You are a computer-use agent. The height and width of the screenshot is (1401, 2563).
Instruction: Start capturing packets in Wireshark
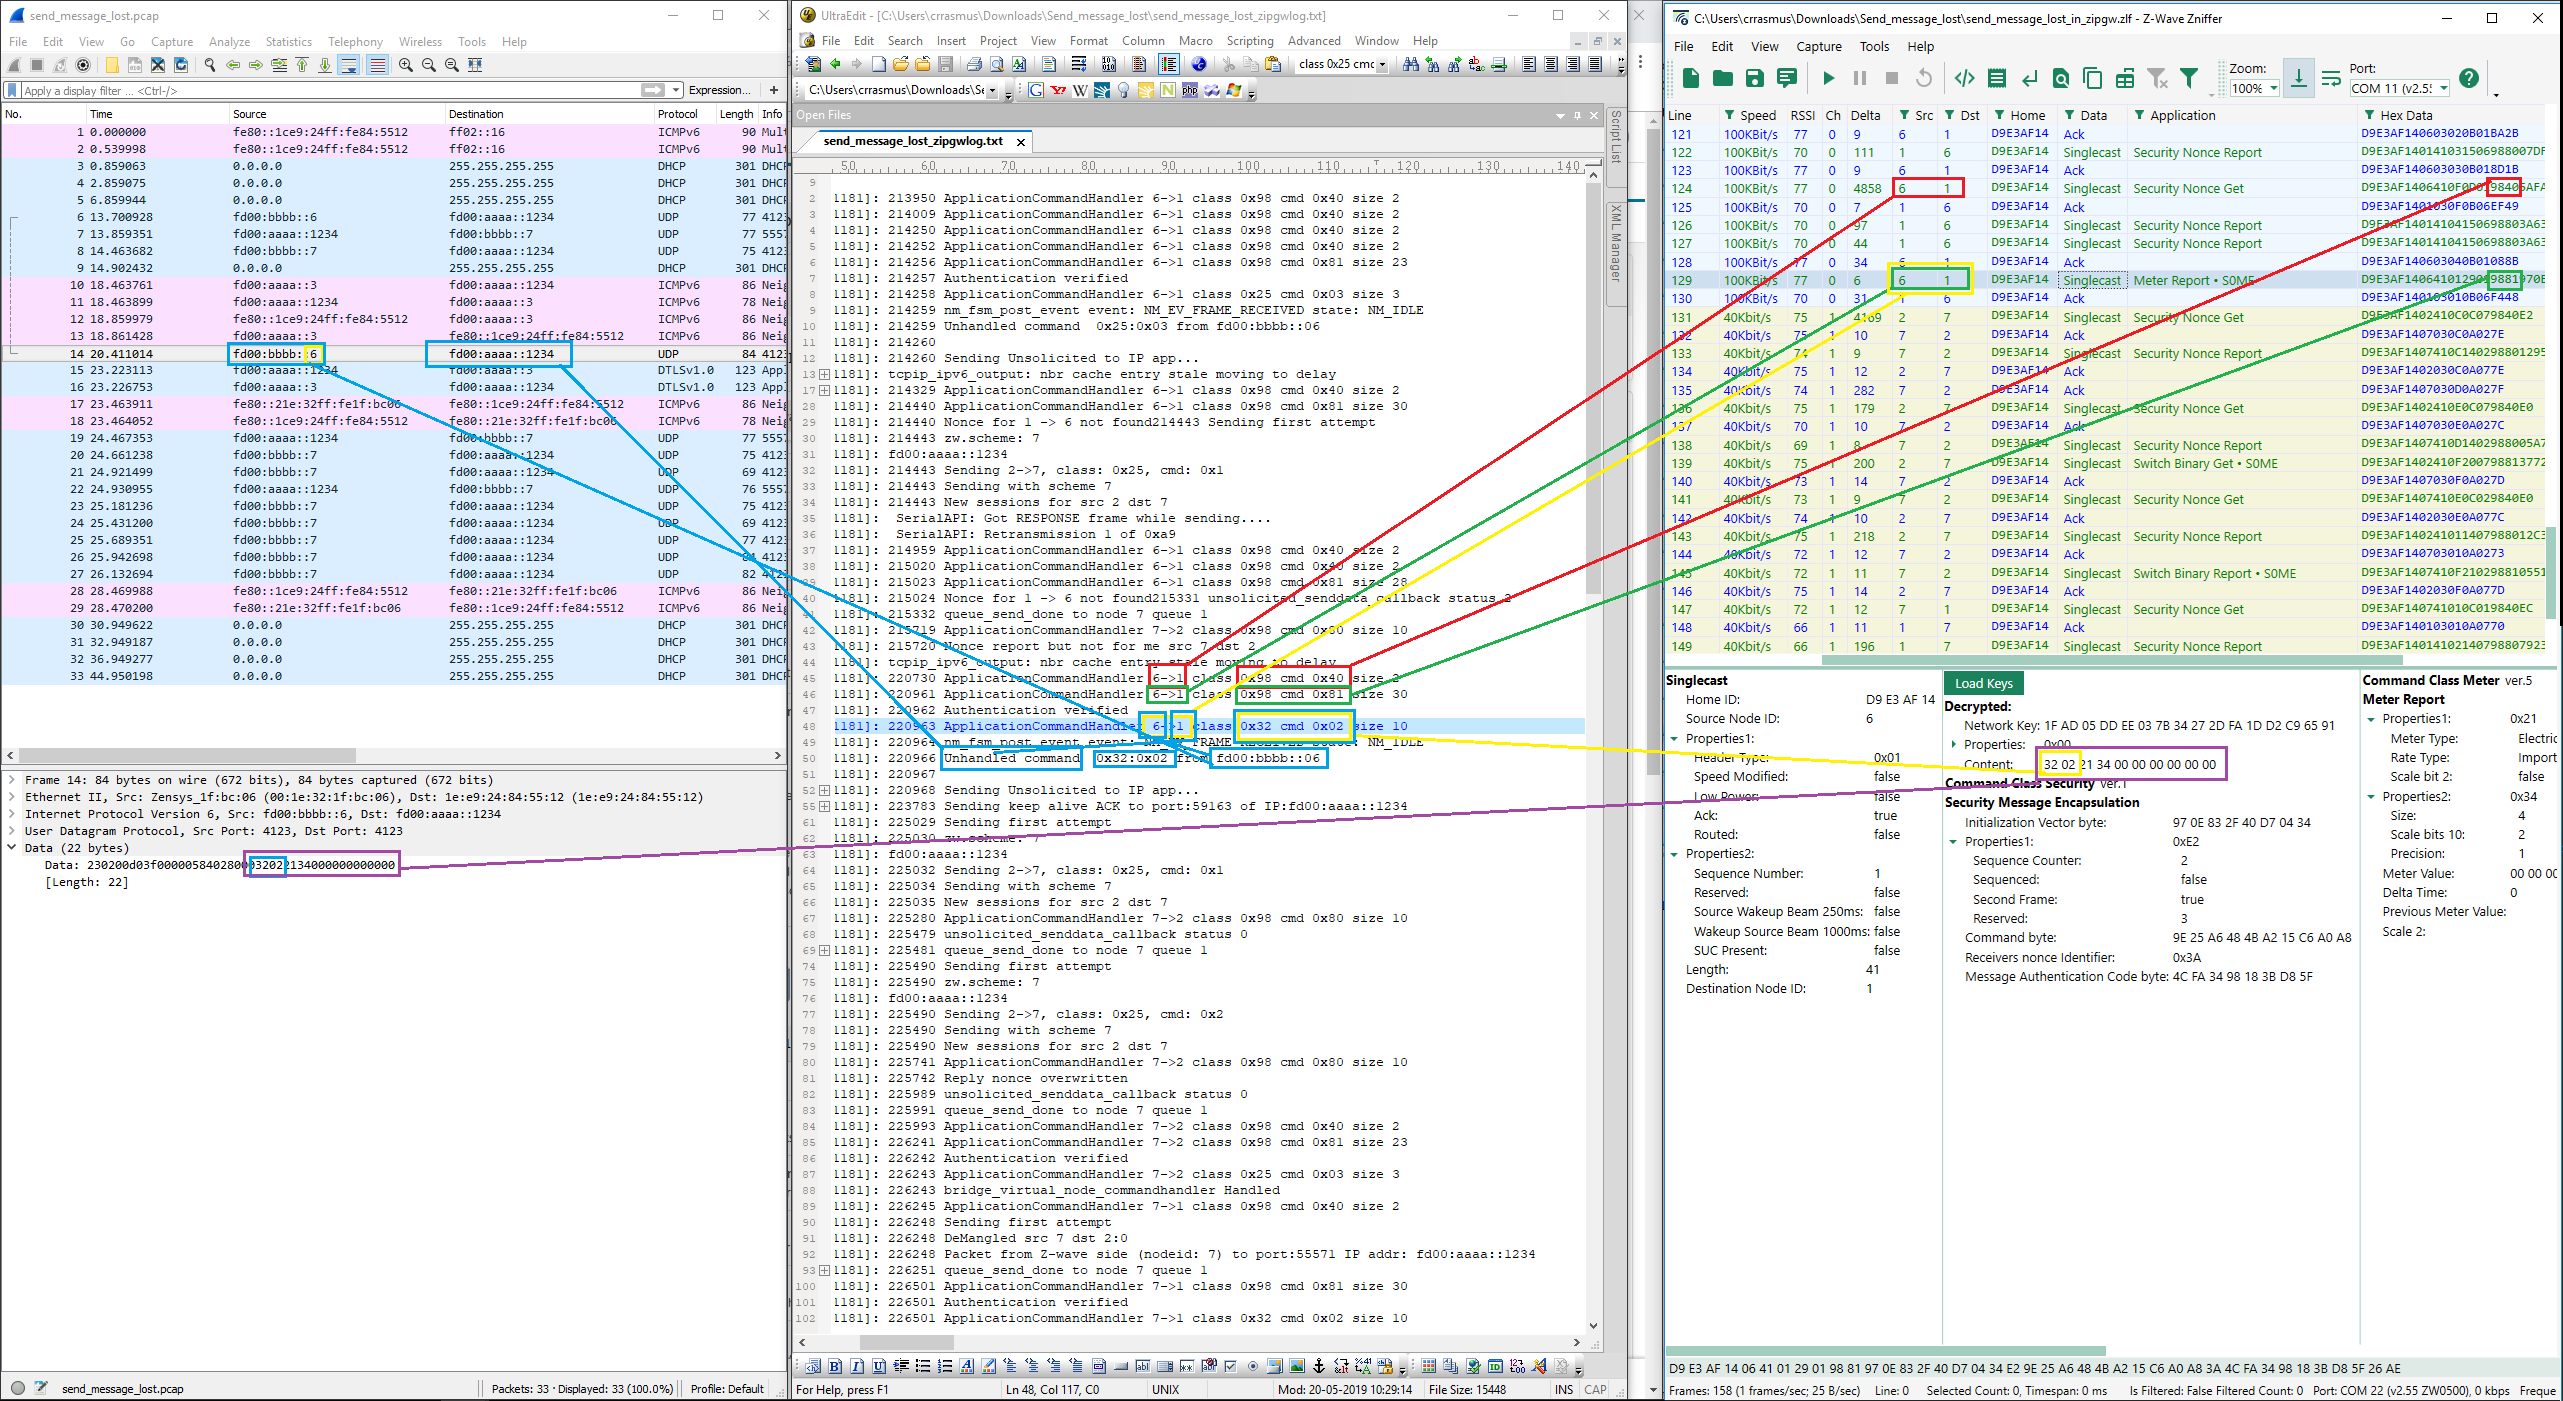[x=14, y=65]
